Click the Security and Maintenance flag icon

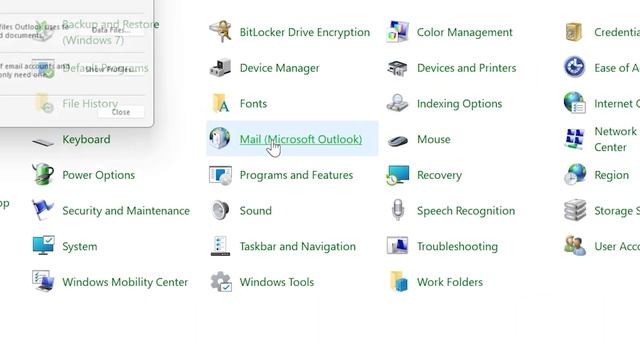point(43,210)
